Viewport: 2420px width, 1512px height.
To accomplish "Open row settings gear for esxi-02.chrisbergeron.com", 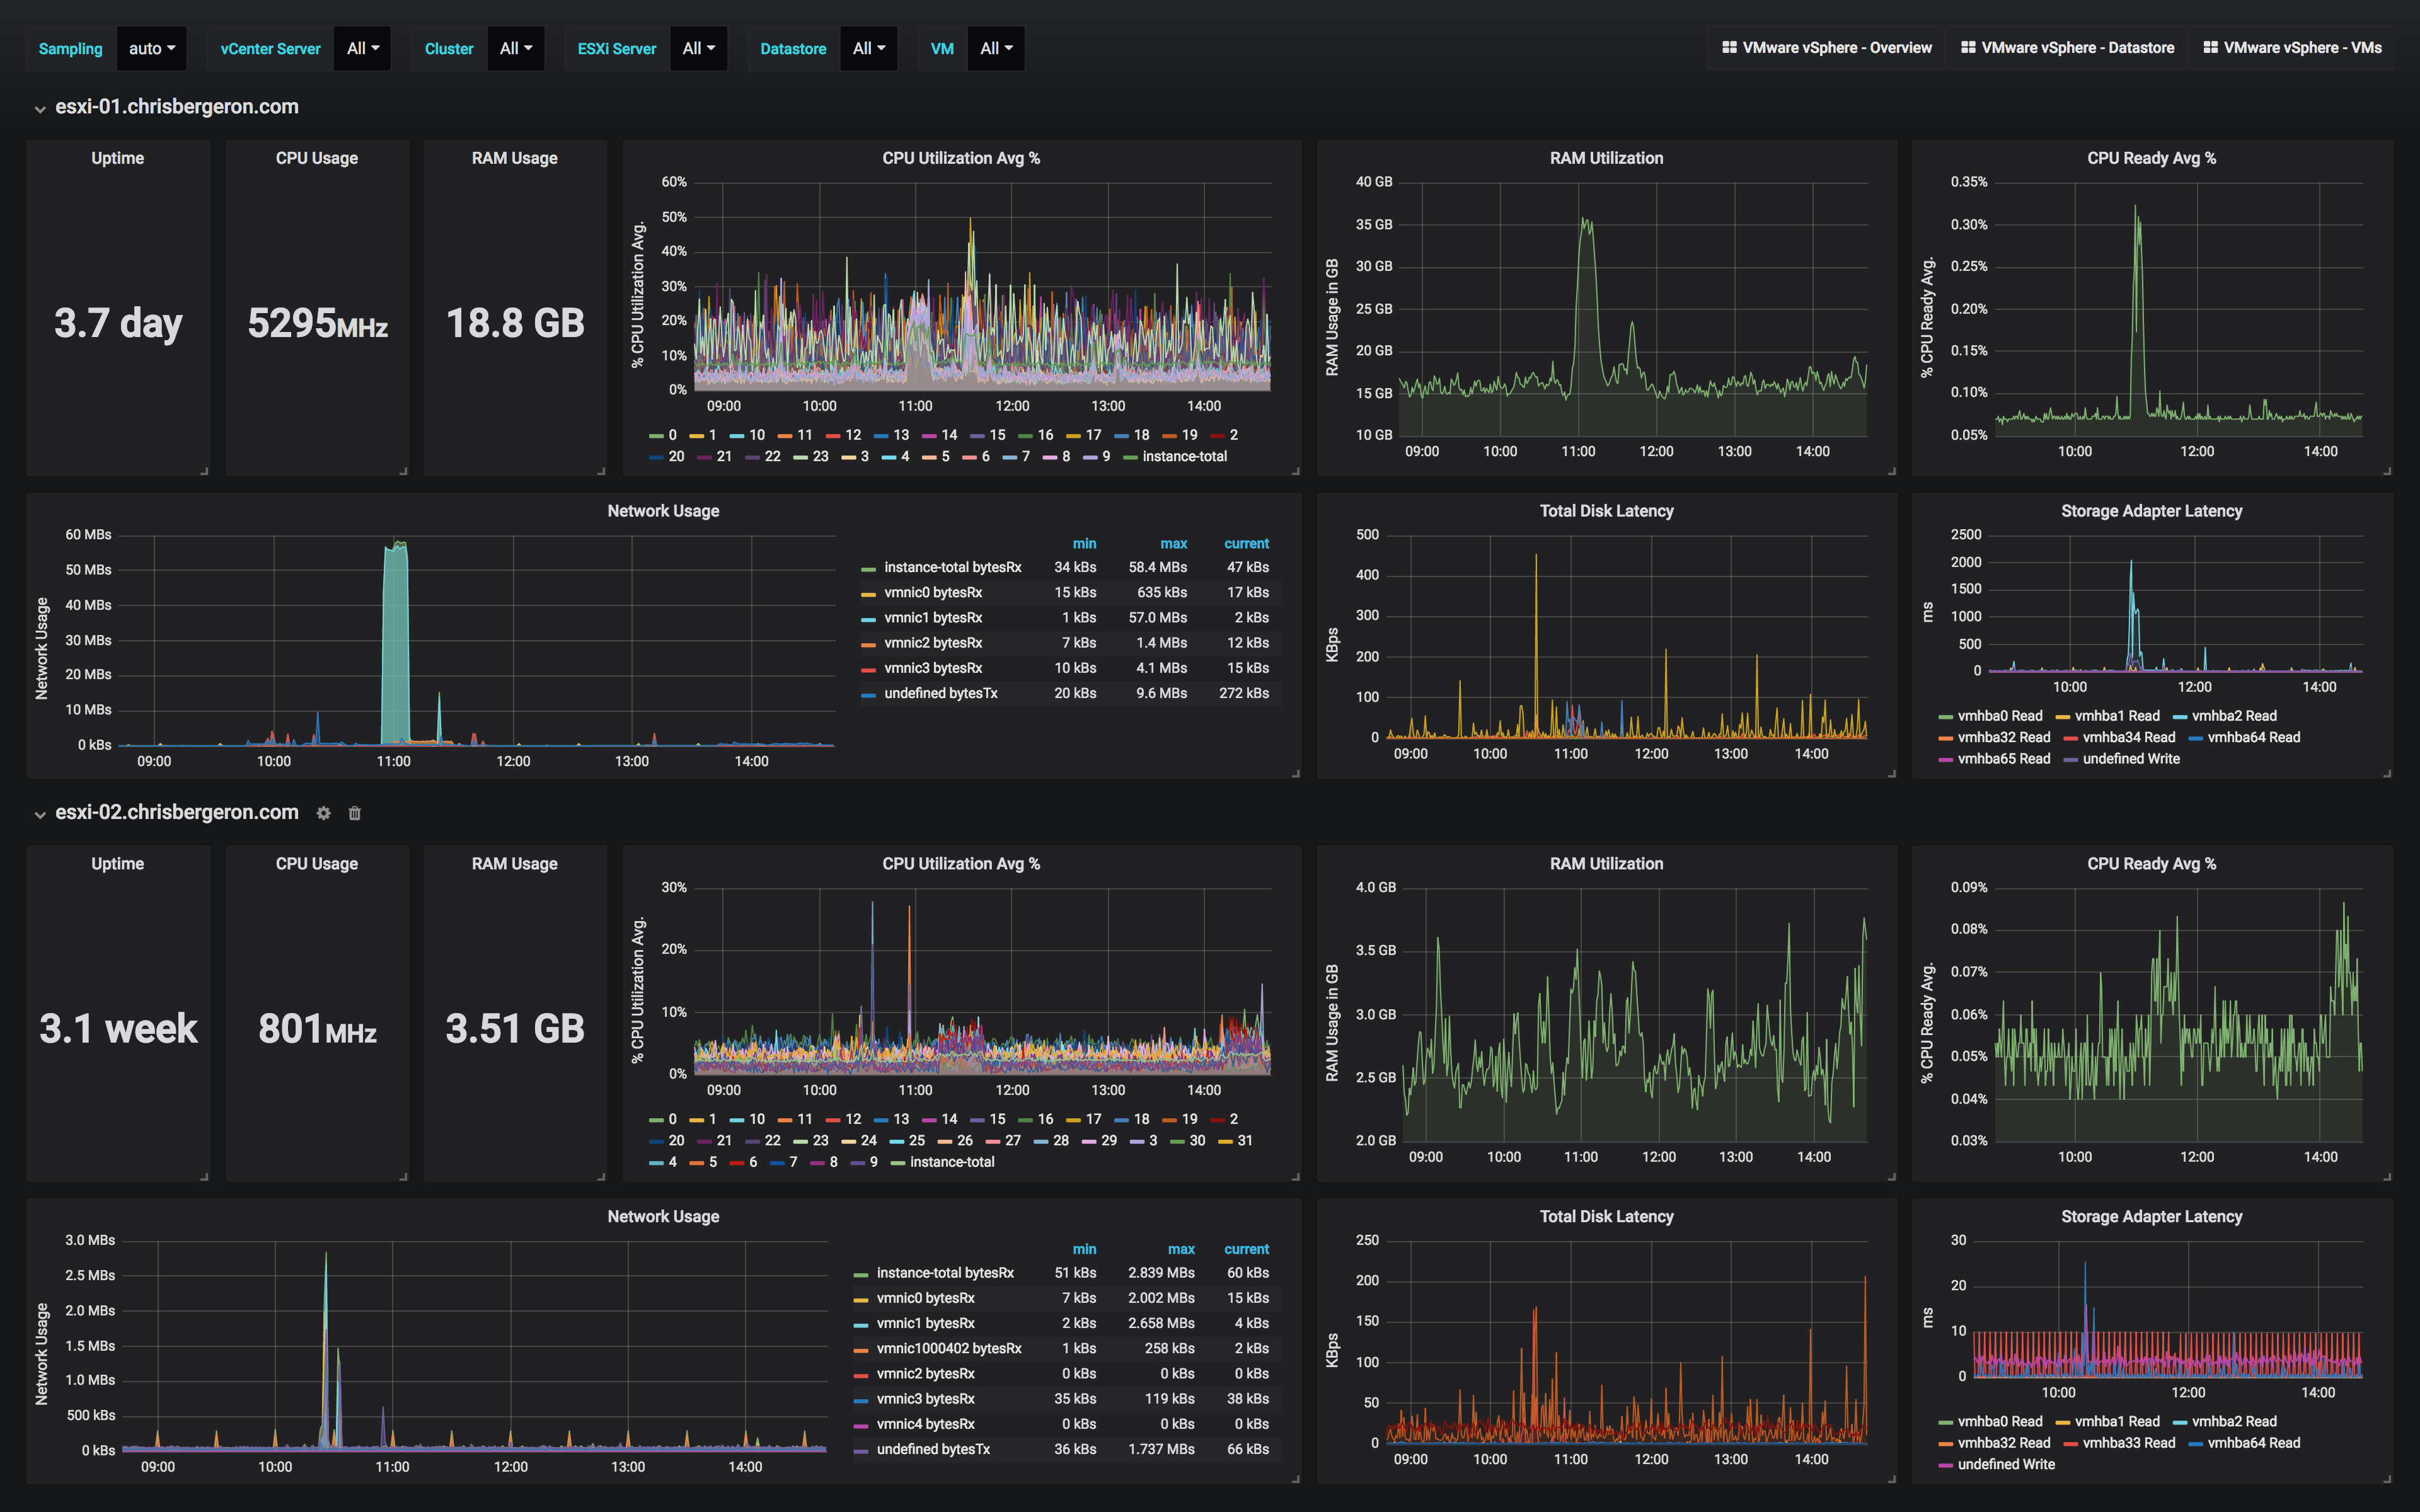I will (x=324, y=813).
